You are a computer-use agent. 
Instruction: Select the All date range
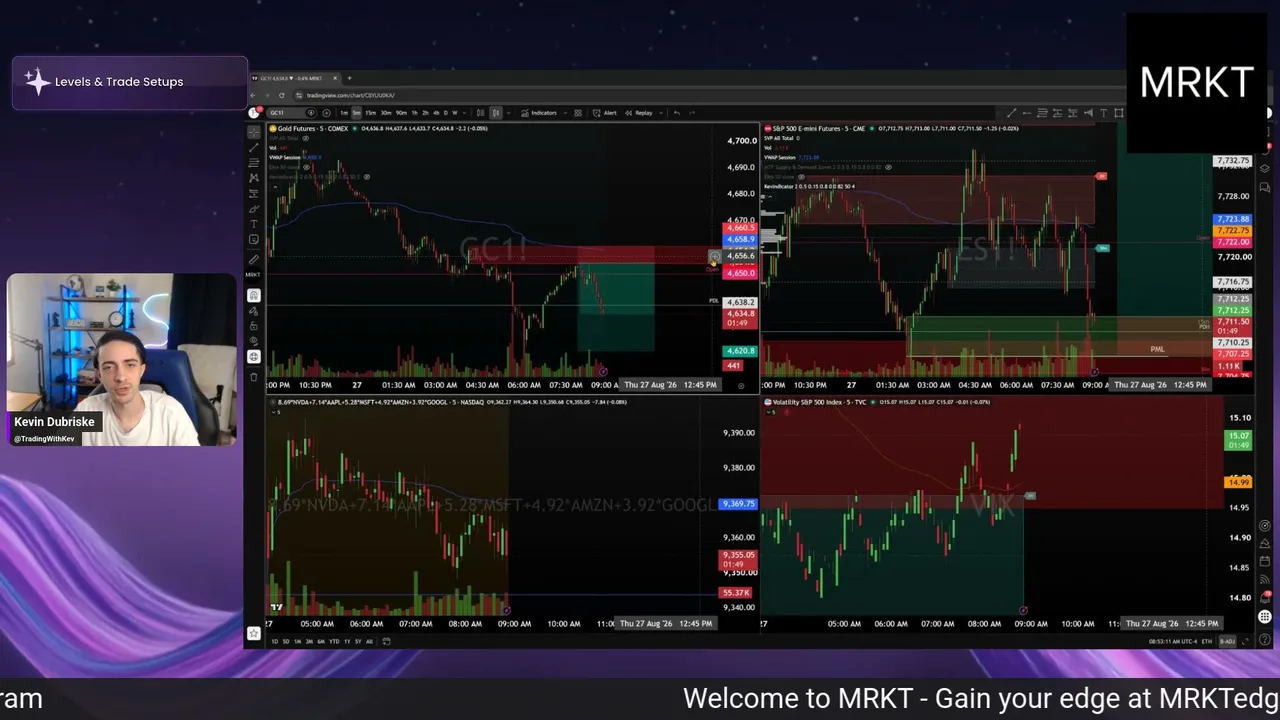(x=369, y=641)
